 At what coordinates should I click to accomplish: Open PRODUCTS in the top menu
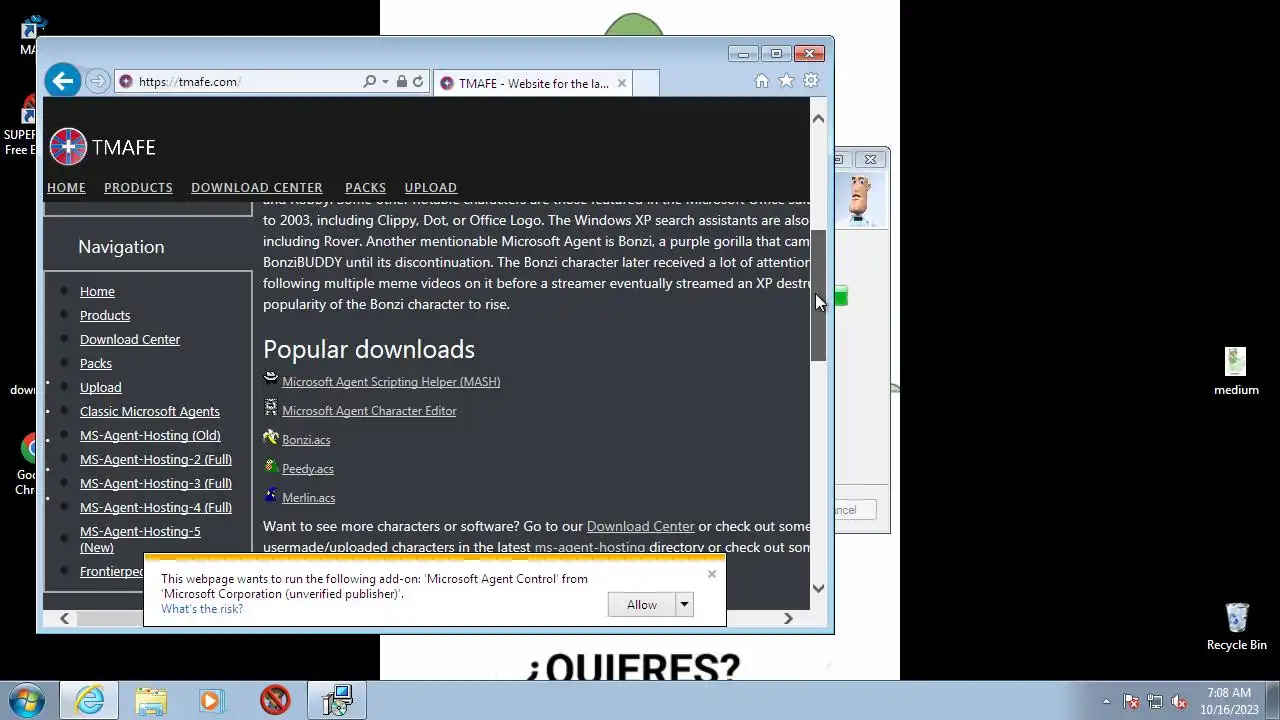click(138, 187)
